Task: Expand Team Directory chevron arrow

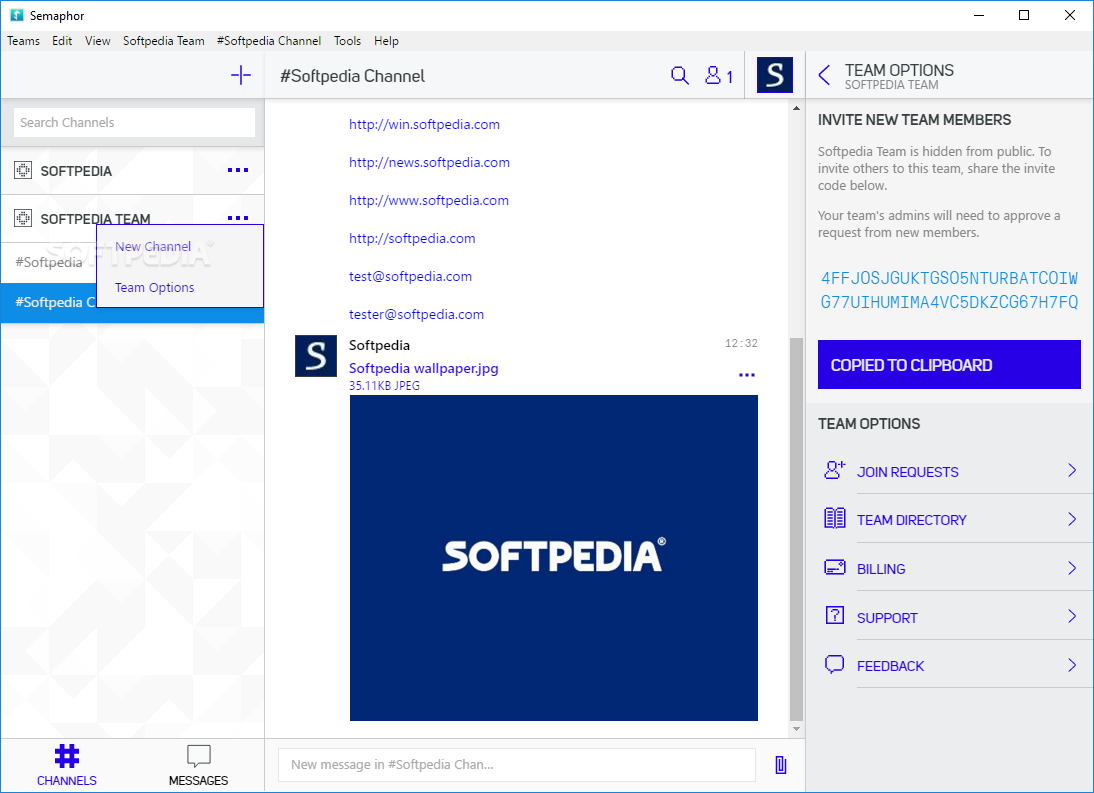Action: (1072, 519)
